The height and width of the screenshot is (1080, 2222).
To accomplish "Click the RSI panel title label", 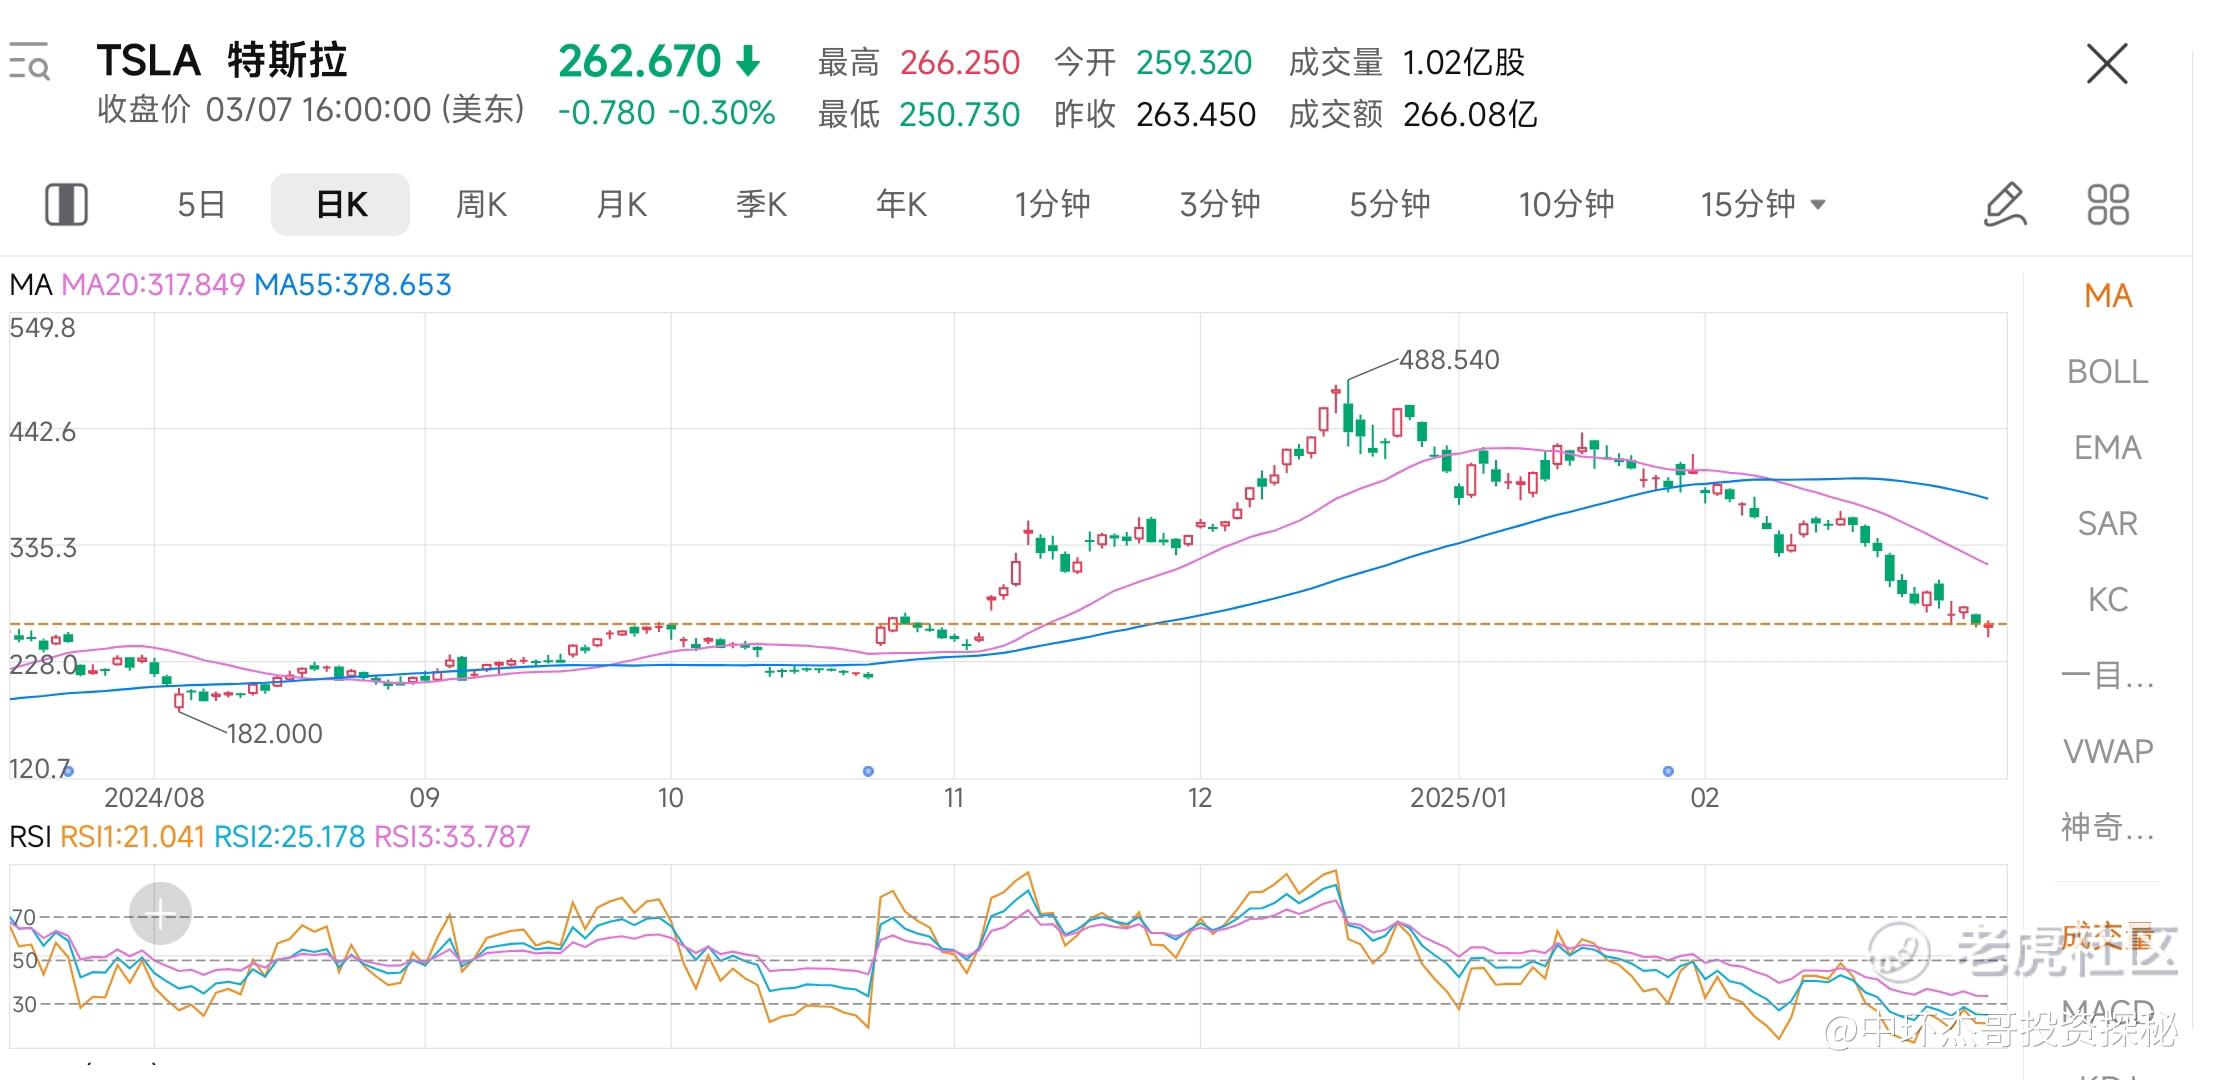I will (x=30, y=836).
